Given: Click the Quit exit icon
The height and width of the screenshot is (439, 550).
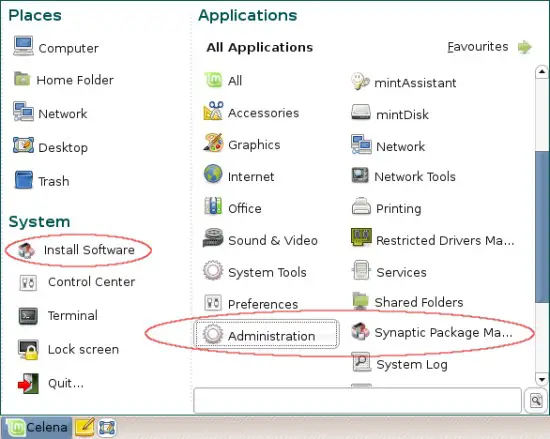Looking at the screenshot, I should (28, 383).
